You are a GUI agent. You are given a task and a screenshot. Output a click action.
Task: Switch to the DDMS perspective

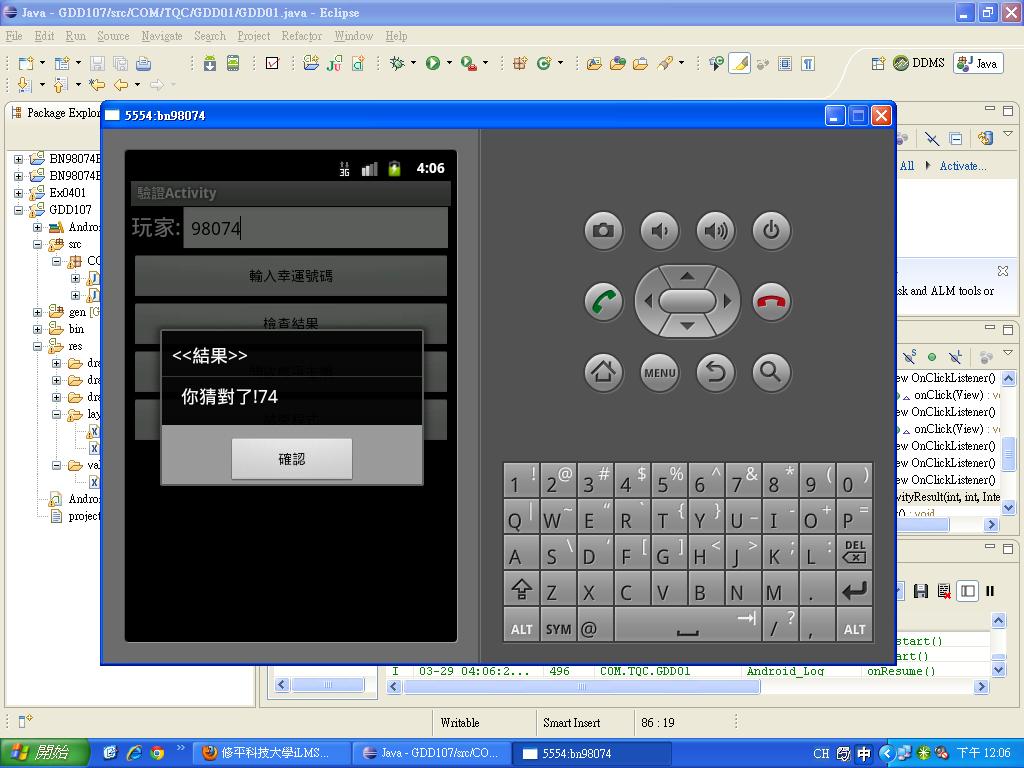click(918, 63)
